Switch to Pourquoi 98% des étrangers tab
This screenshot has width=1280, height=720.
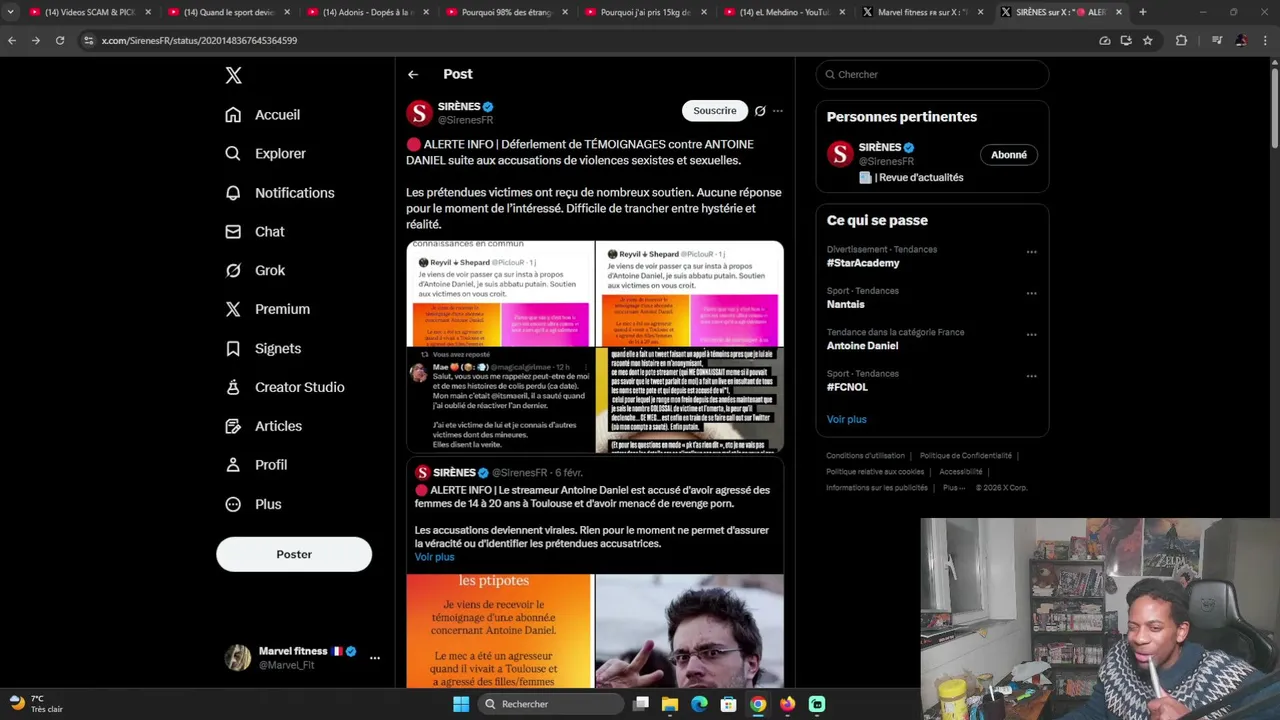tap(505, 12)
